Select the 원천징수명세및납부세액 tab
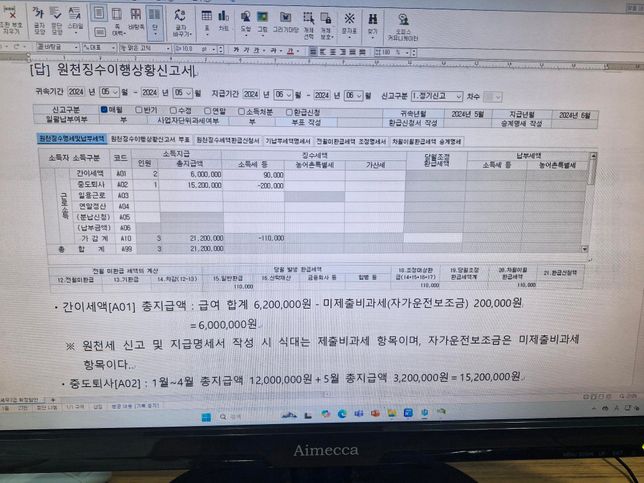The height and width of the screenshot is (483, 644). (71, 139)
